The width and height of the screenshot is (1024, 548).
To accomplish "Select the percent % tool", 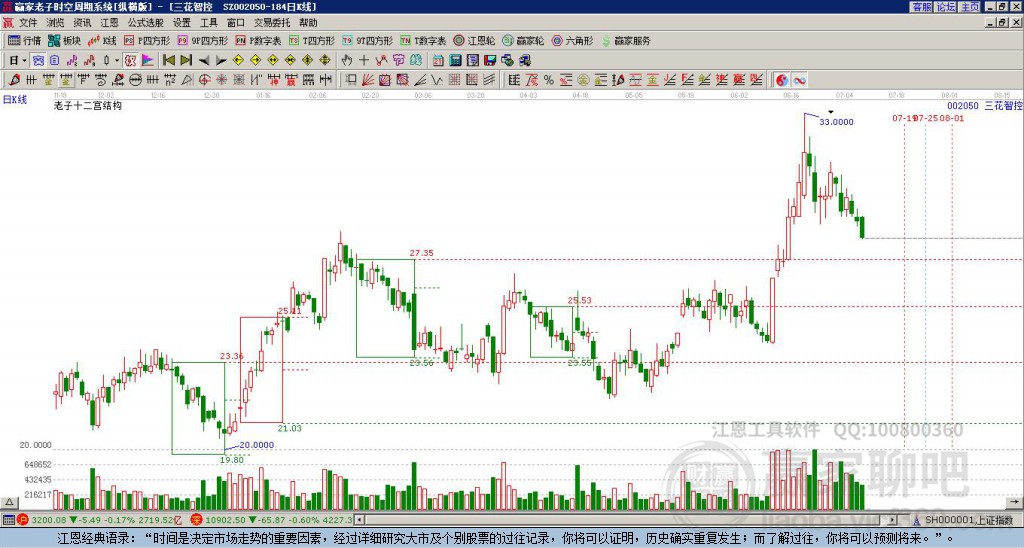I will [x=549, y=80].
